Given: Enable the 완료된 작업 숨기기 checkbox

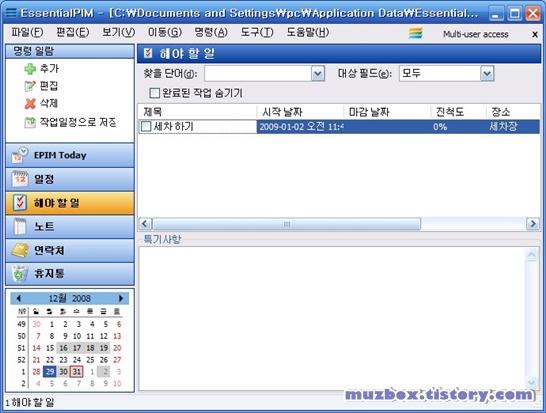Looking at the screenshot, I should click(x=154, y=93).
